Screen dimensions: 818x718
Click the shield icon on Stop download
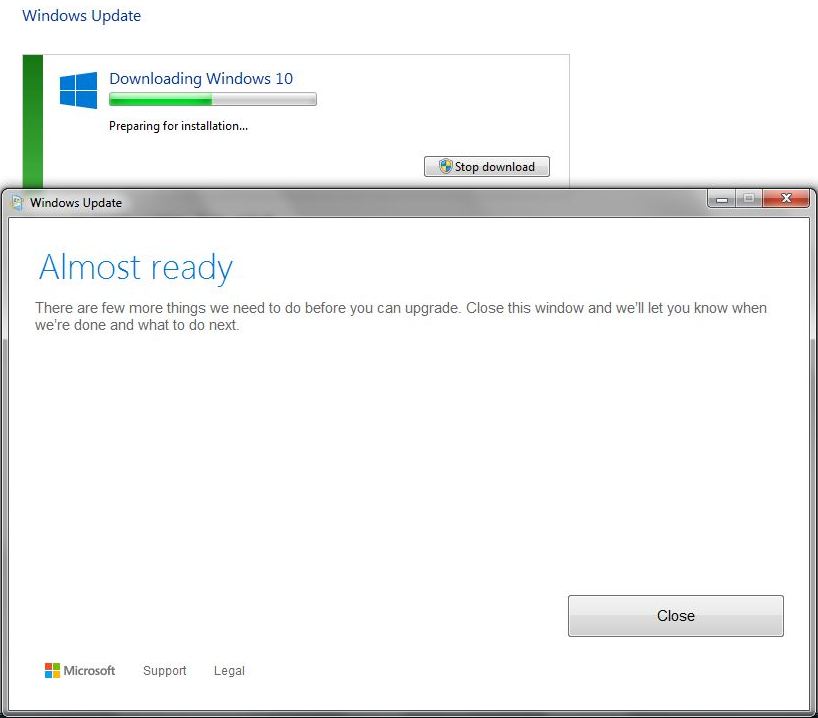(x=446, y=166)
